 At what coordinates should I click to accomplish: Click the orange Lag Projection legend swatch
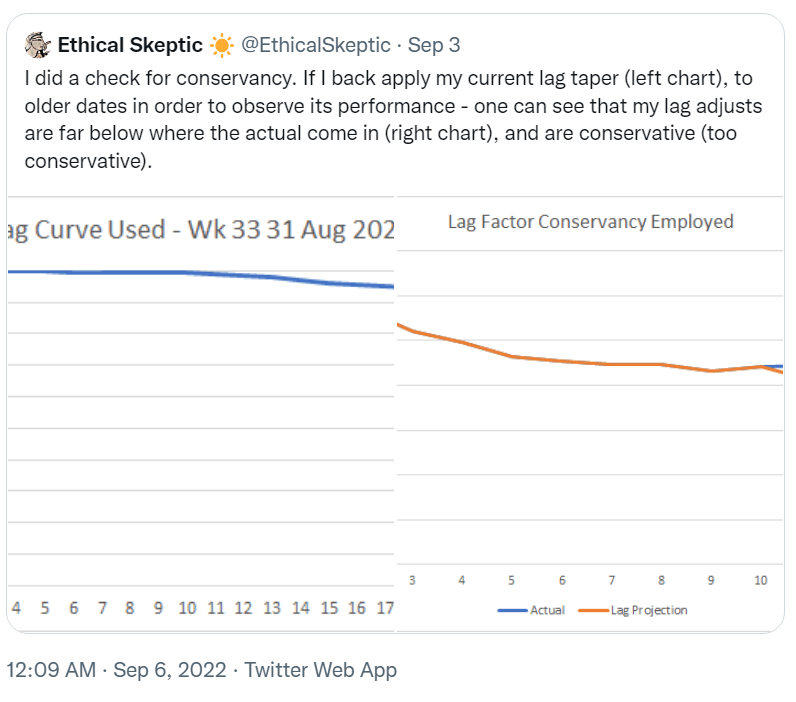[x=594, y=610]
